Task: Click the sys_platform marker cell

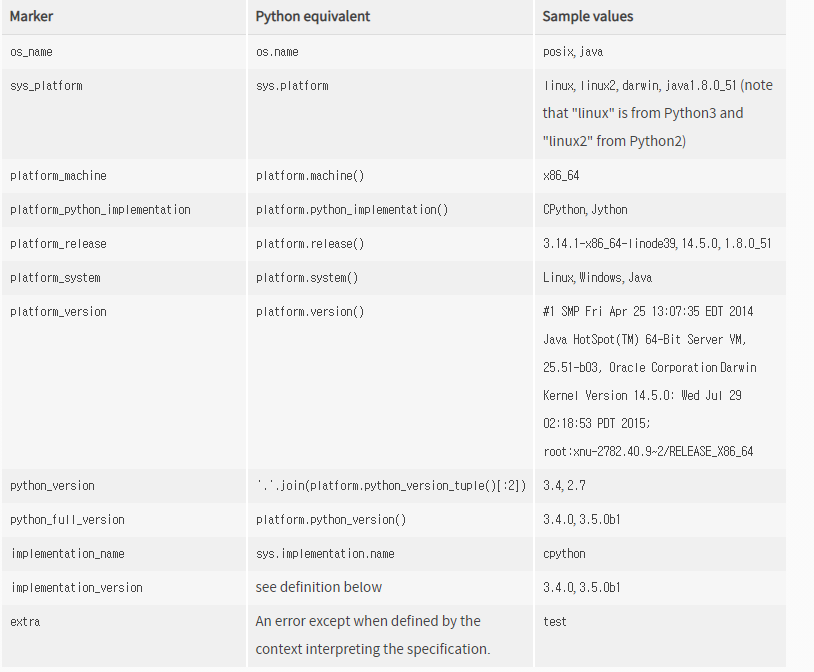Action: click(46, 85)
